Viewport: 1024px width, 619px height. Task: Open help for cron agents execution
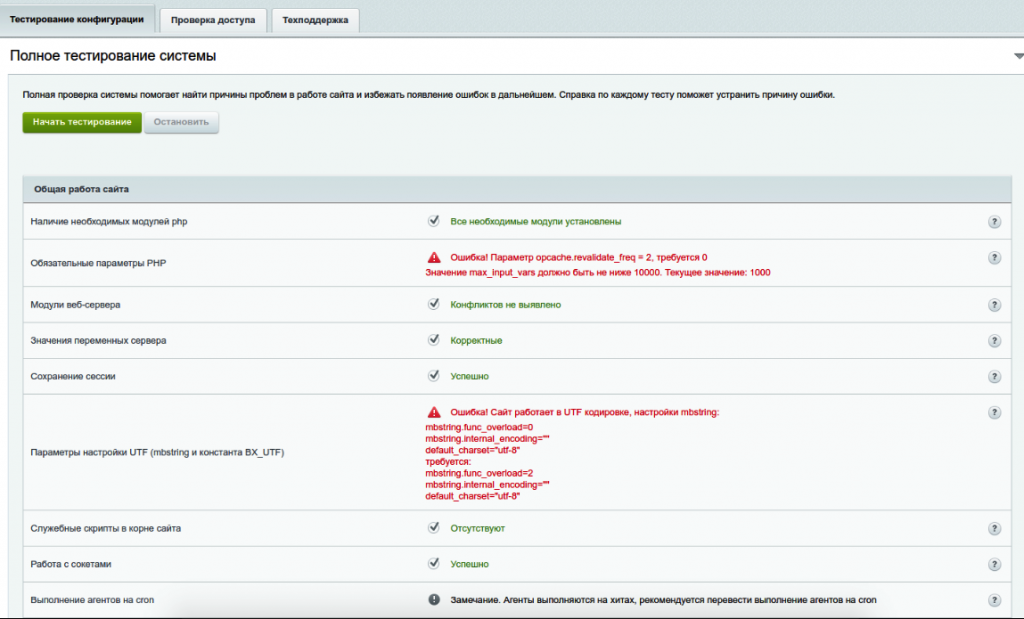[x=994, y=601]
